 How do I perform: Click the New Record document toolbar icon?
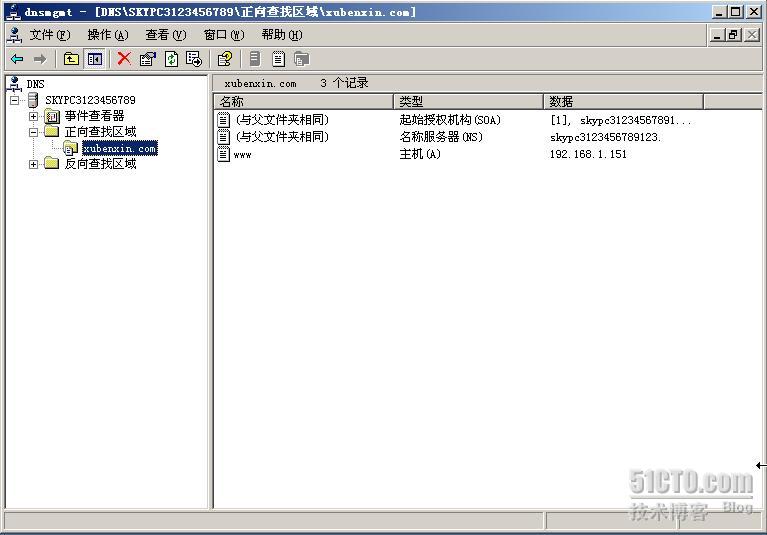[x=278, y=59]
